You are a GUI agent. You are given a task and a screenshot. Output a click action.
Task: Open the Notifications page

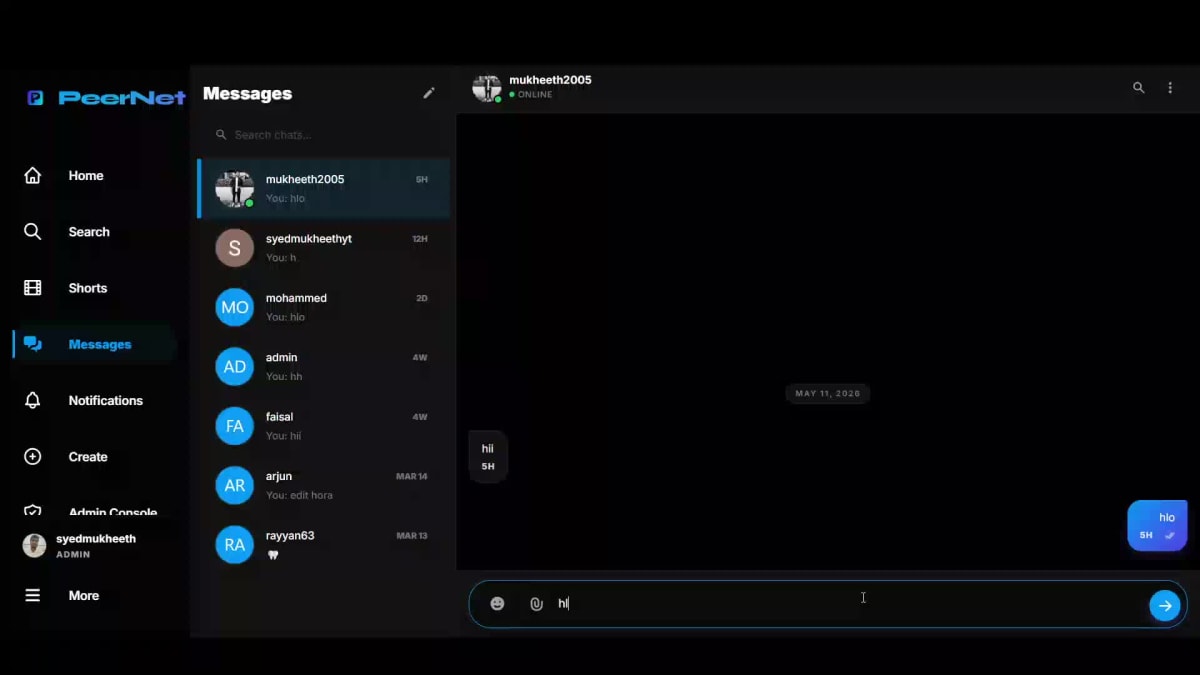pos(92,400)
